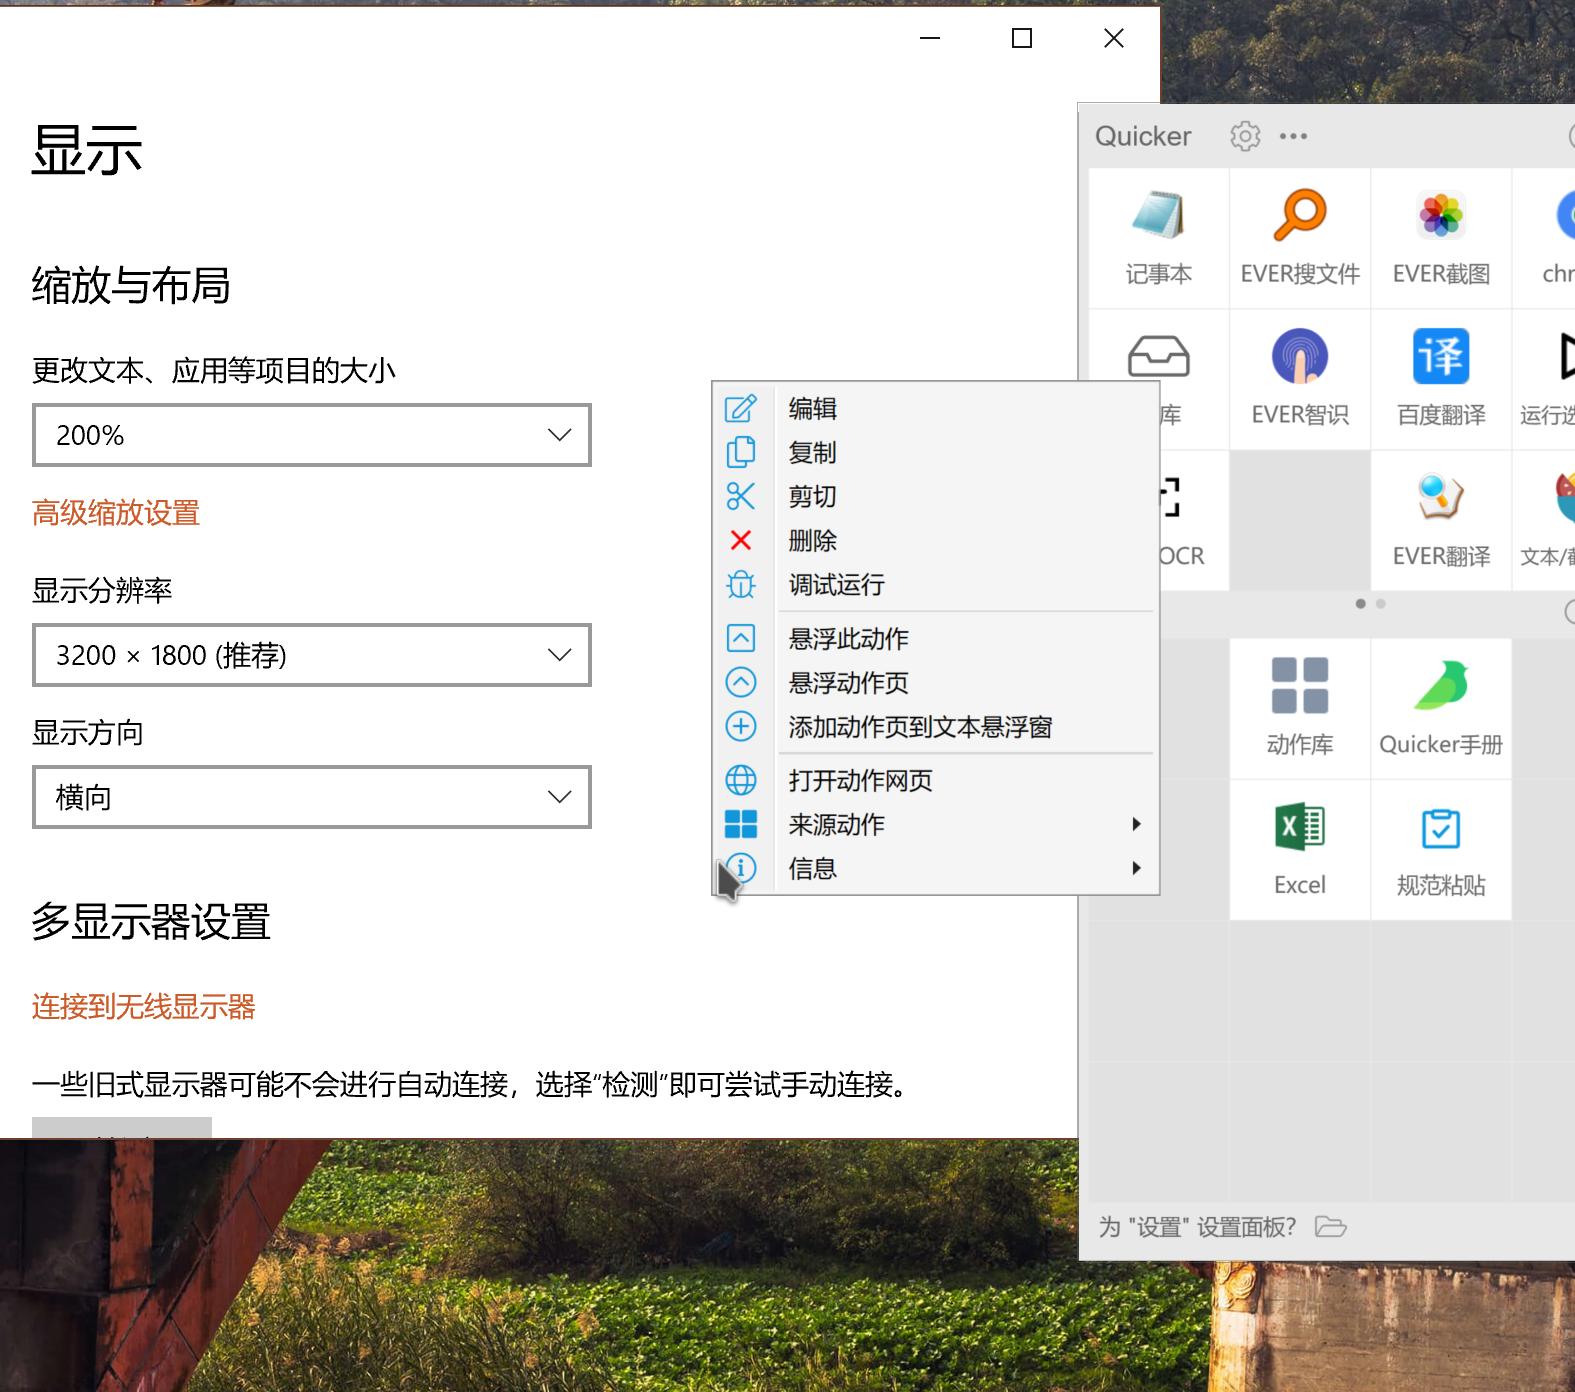Screen dimensions: 1575x1392
Task: Choose 悬浮动作页 from the context menu
Action: 937,682
